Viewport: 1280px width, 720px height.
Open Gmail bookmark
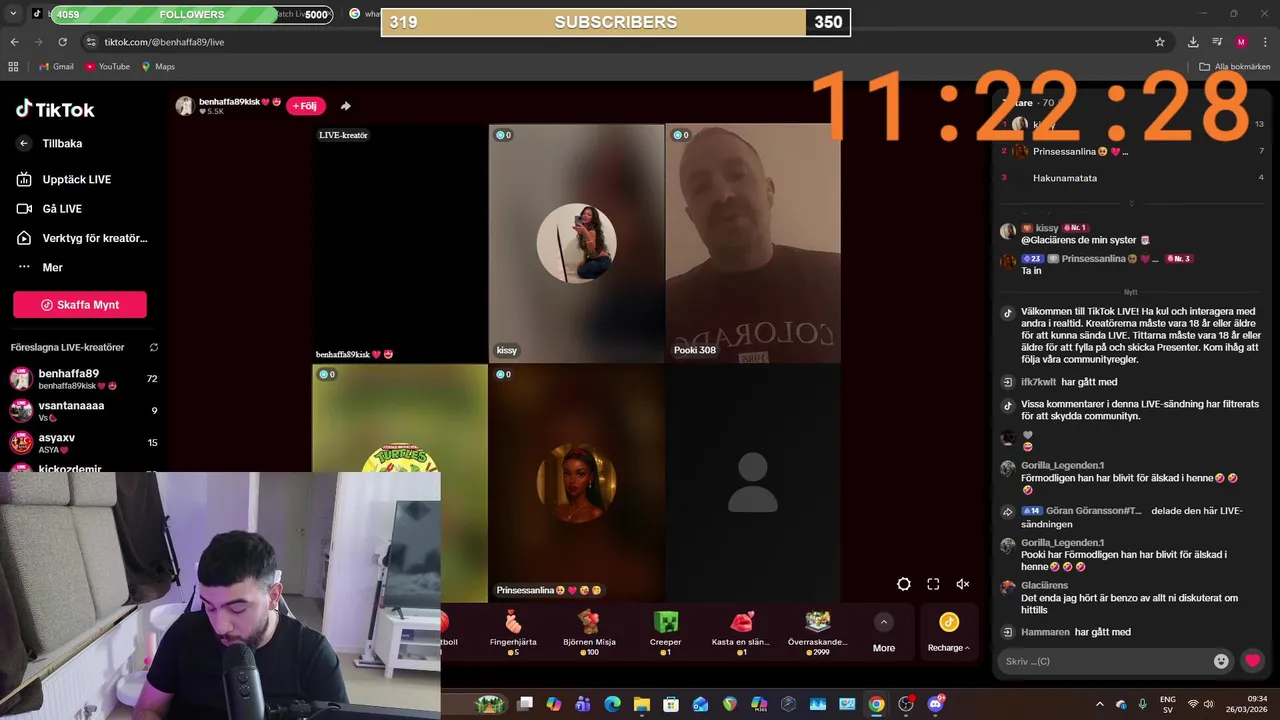(56, 67)
